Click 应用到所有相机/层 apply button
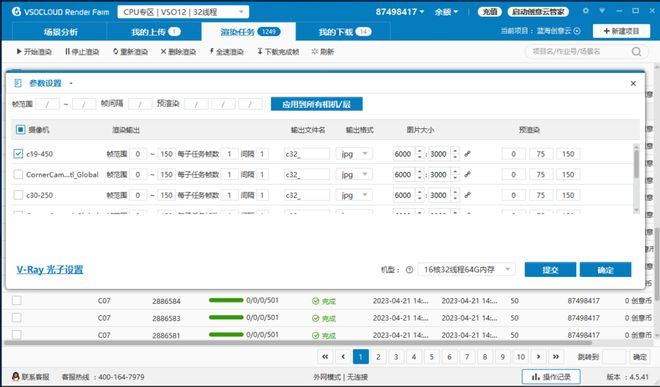660x387 pixels. pyautogui.click(x=317, y=104)
